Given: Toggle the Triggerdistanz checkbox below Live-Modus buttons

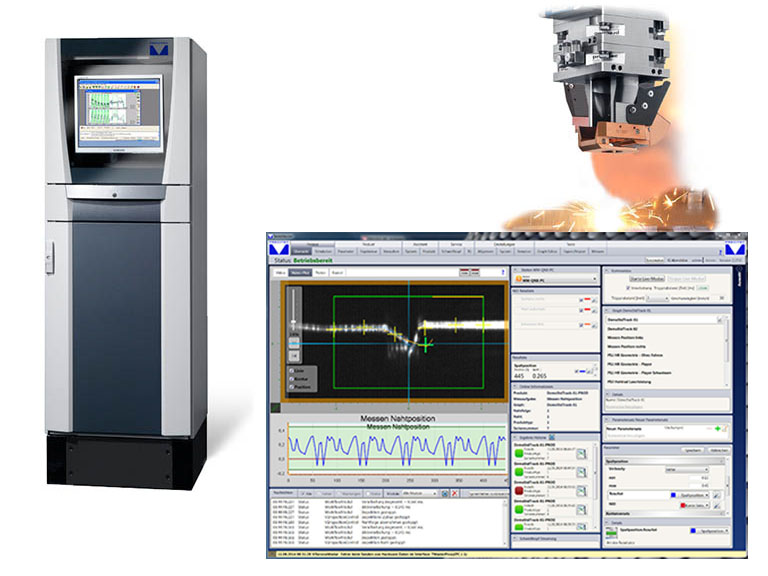Looking at the screenshot, I should point(628,288).
